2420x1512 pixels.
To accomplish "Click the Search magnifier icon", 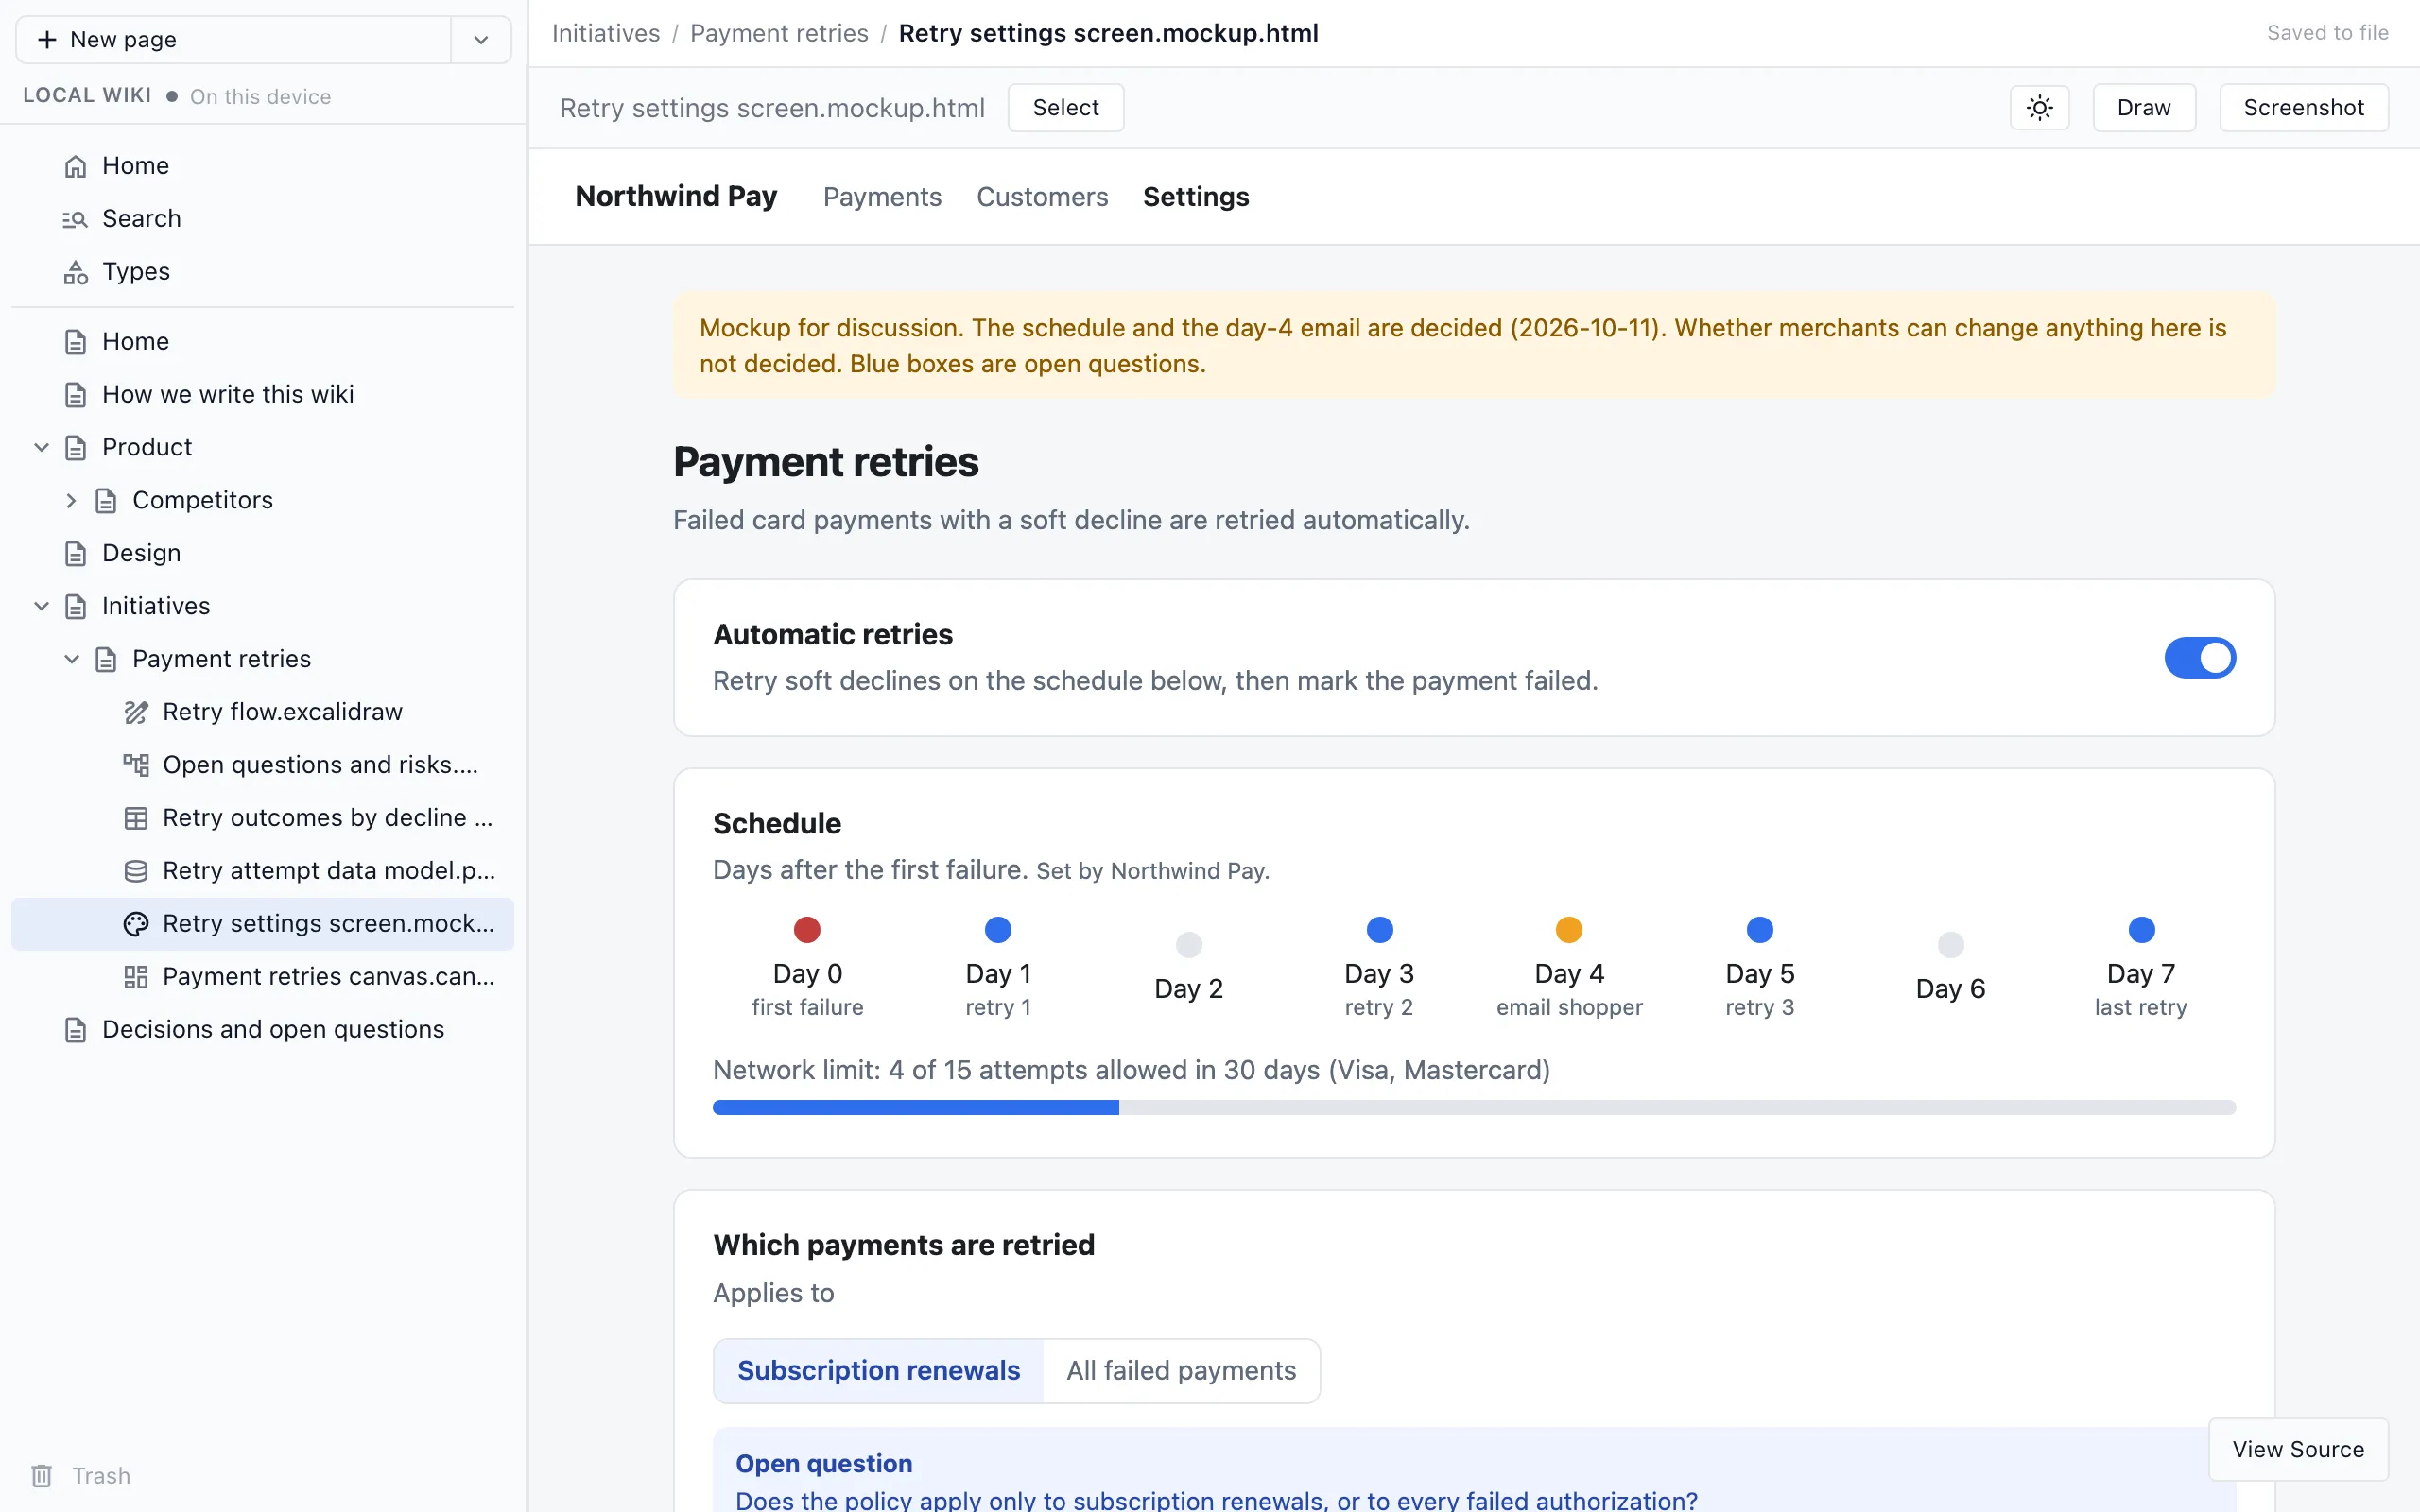I will pos(75,219).
